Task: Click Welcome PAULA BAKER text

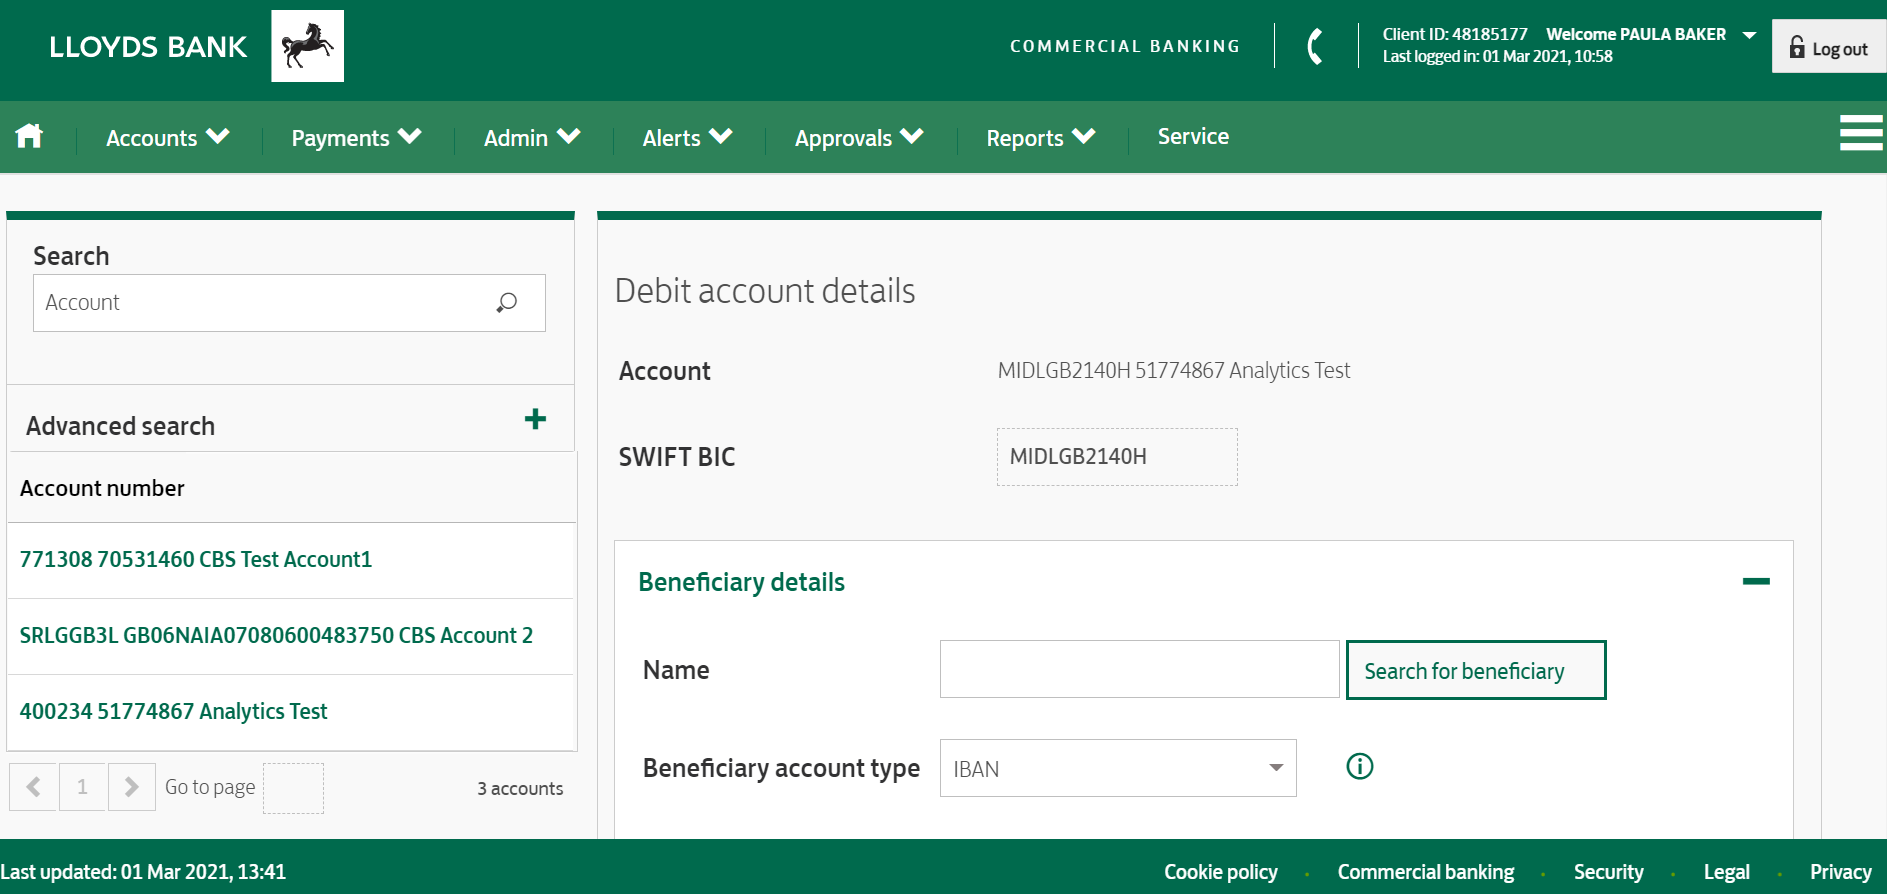Action: click(1636, 34)
